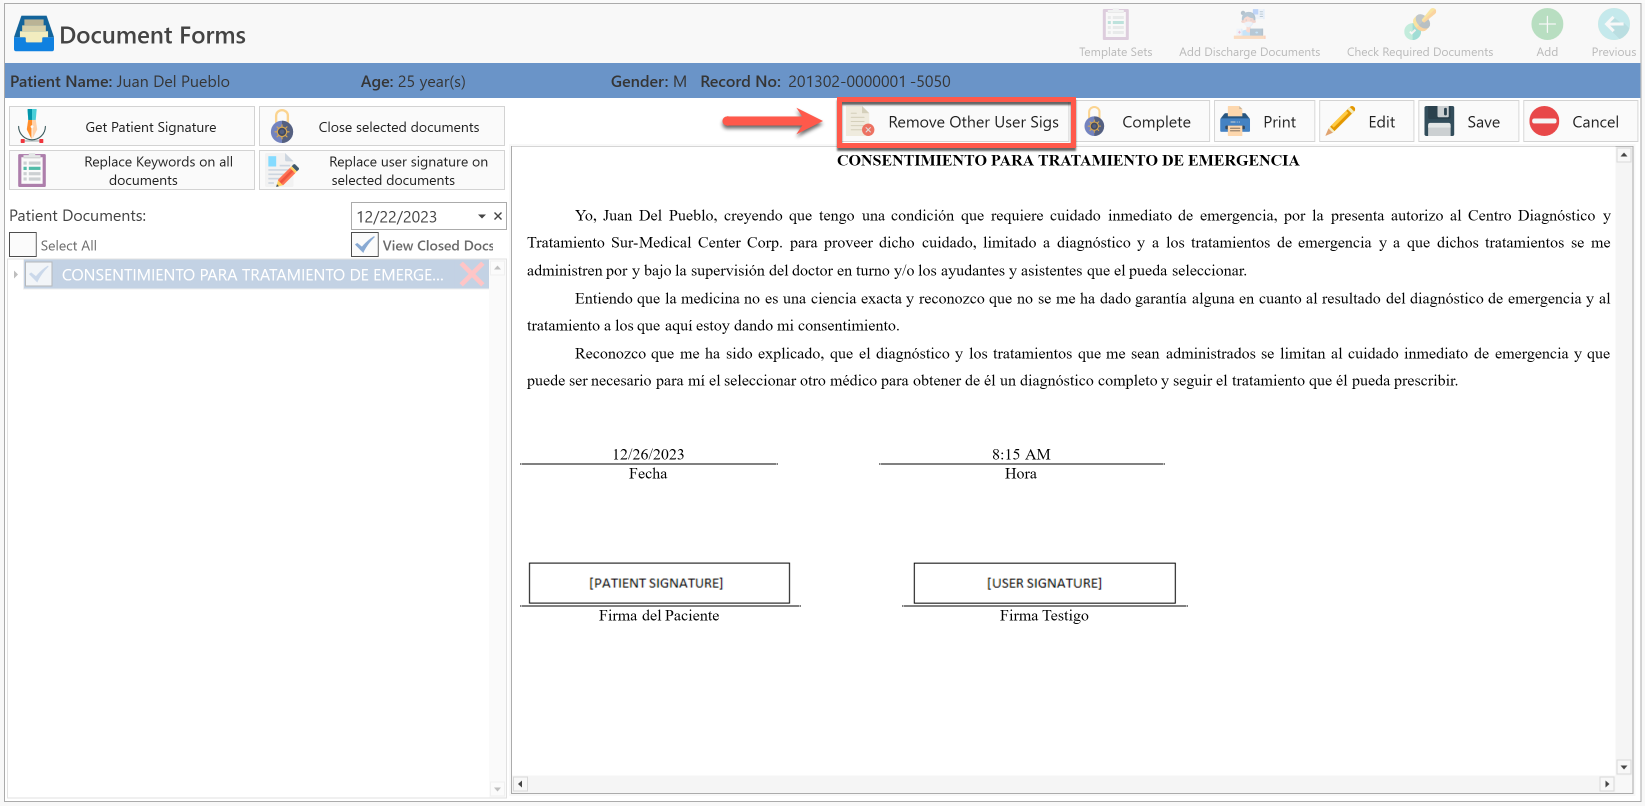Click the Gender: M text
Screen dimensions: 1645x806
click(649, 81)
